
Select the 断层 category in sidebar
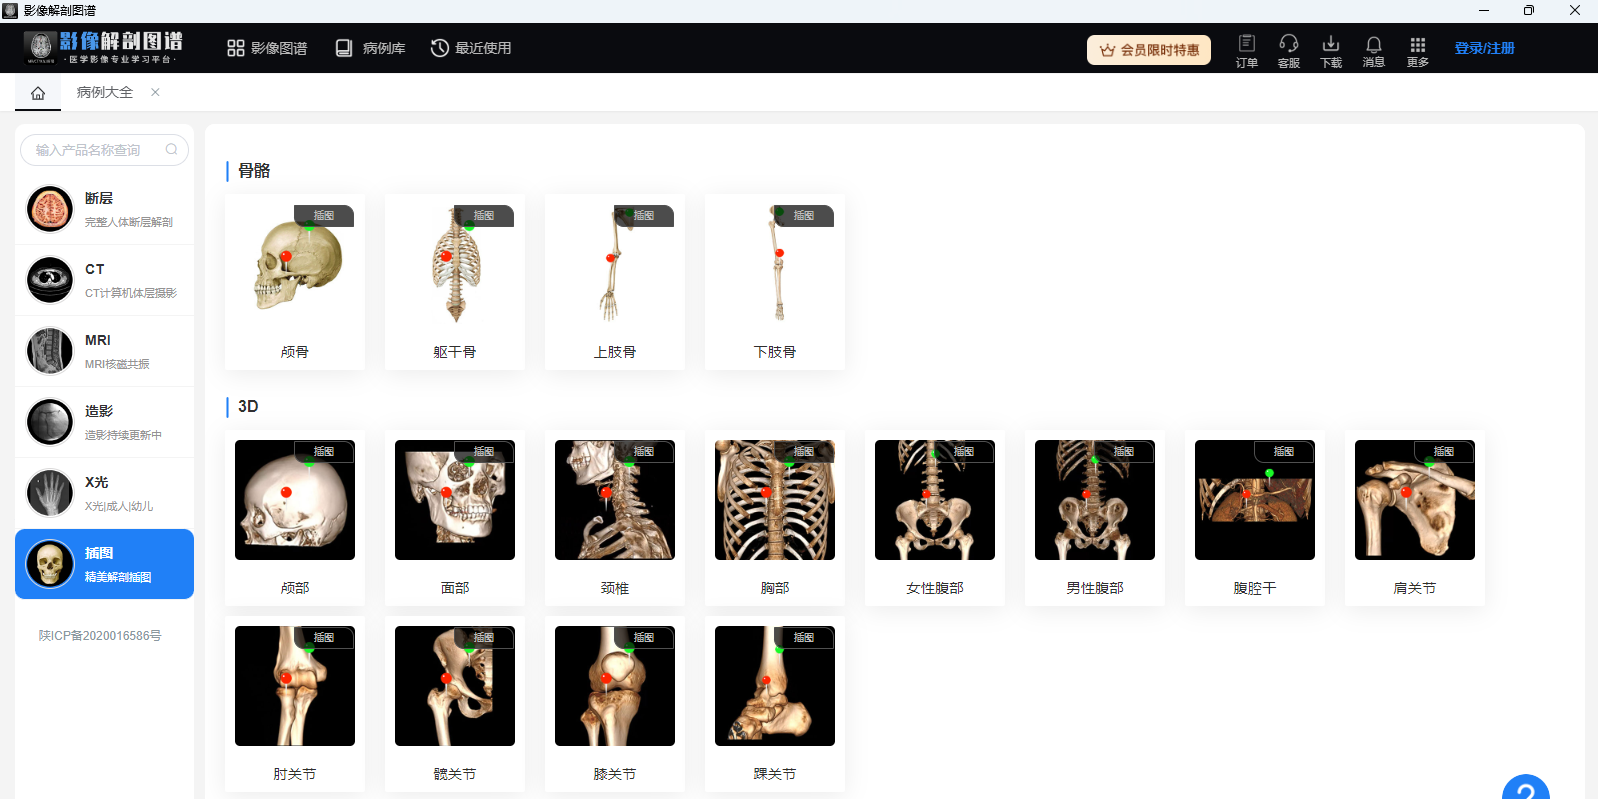104,209
